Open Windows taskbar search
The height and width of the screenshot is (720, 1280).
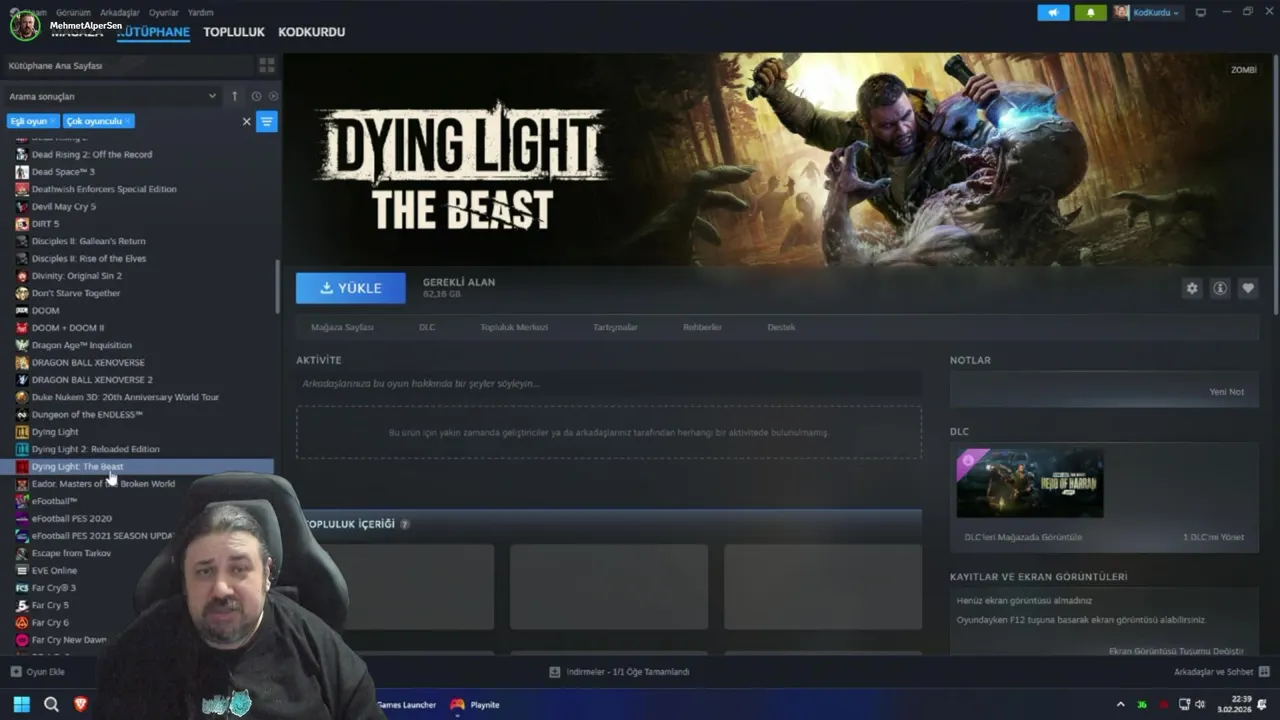51,704
